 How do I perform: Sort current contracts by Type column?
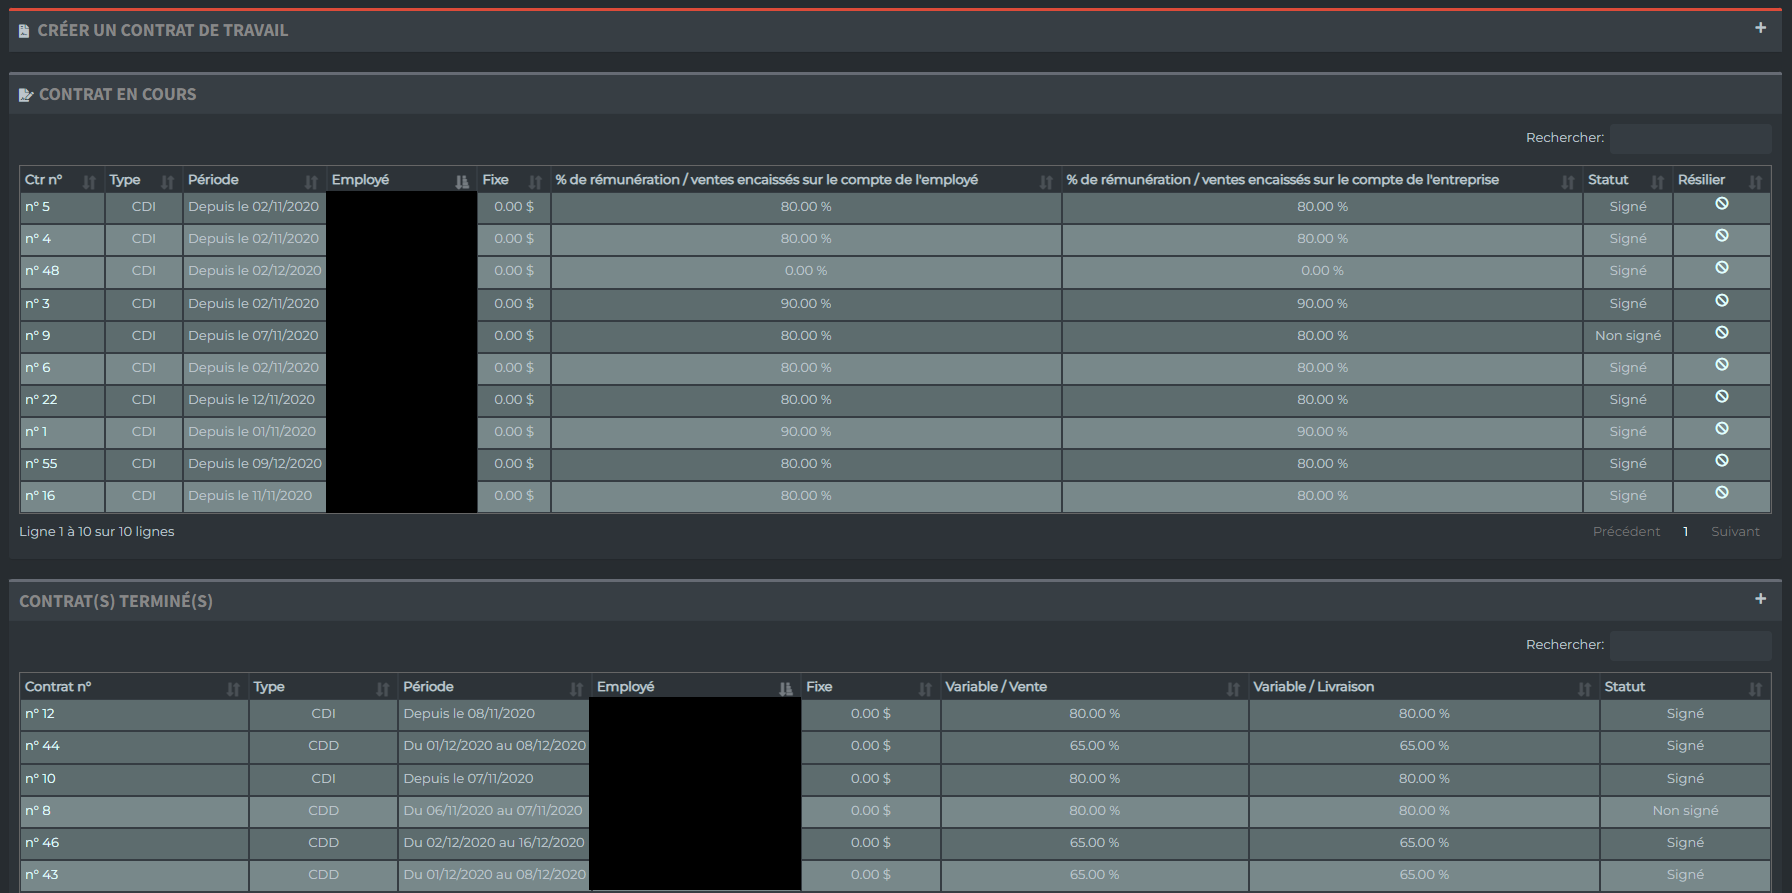pyautogui.click(x=142, y=179)
